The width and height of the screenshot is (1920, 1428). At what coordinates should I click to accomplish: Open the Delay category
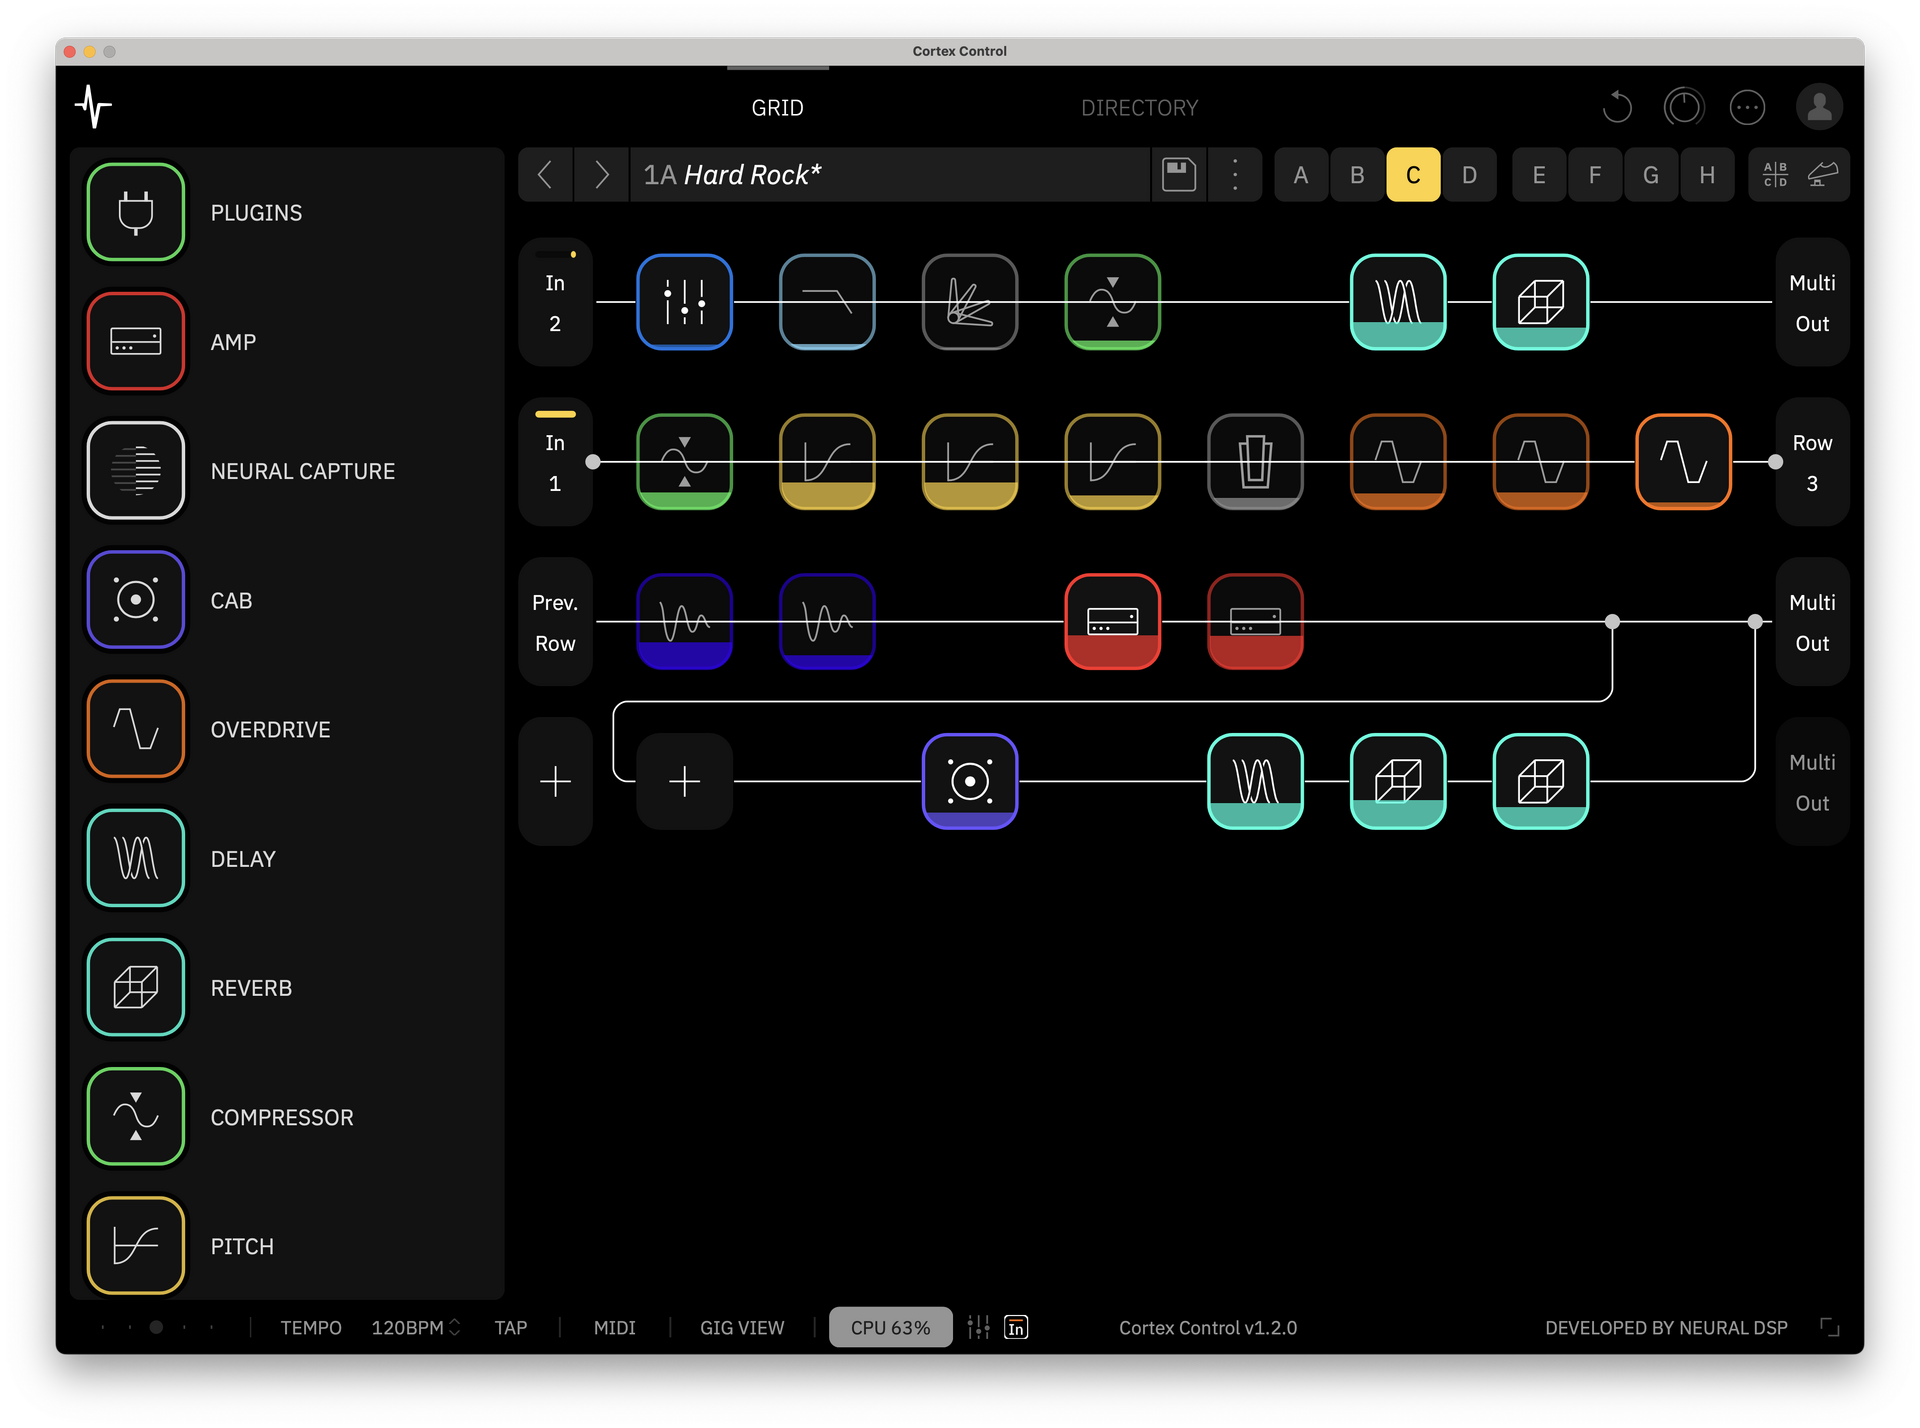click(135, 858)
